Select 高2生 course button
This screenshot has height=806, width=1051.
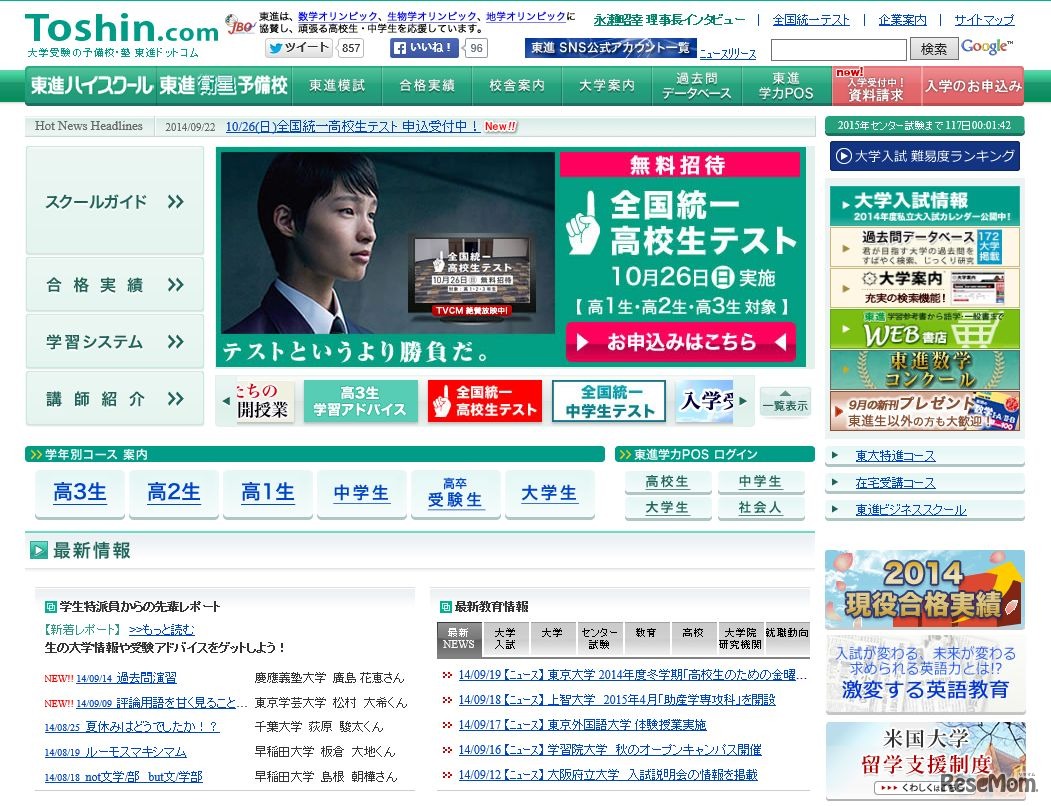174,494
